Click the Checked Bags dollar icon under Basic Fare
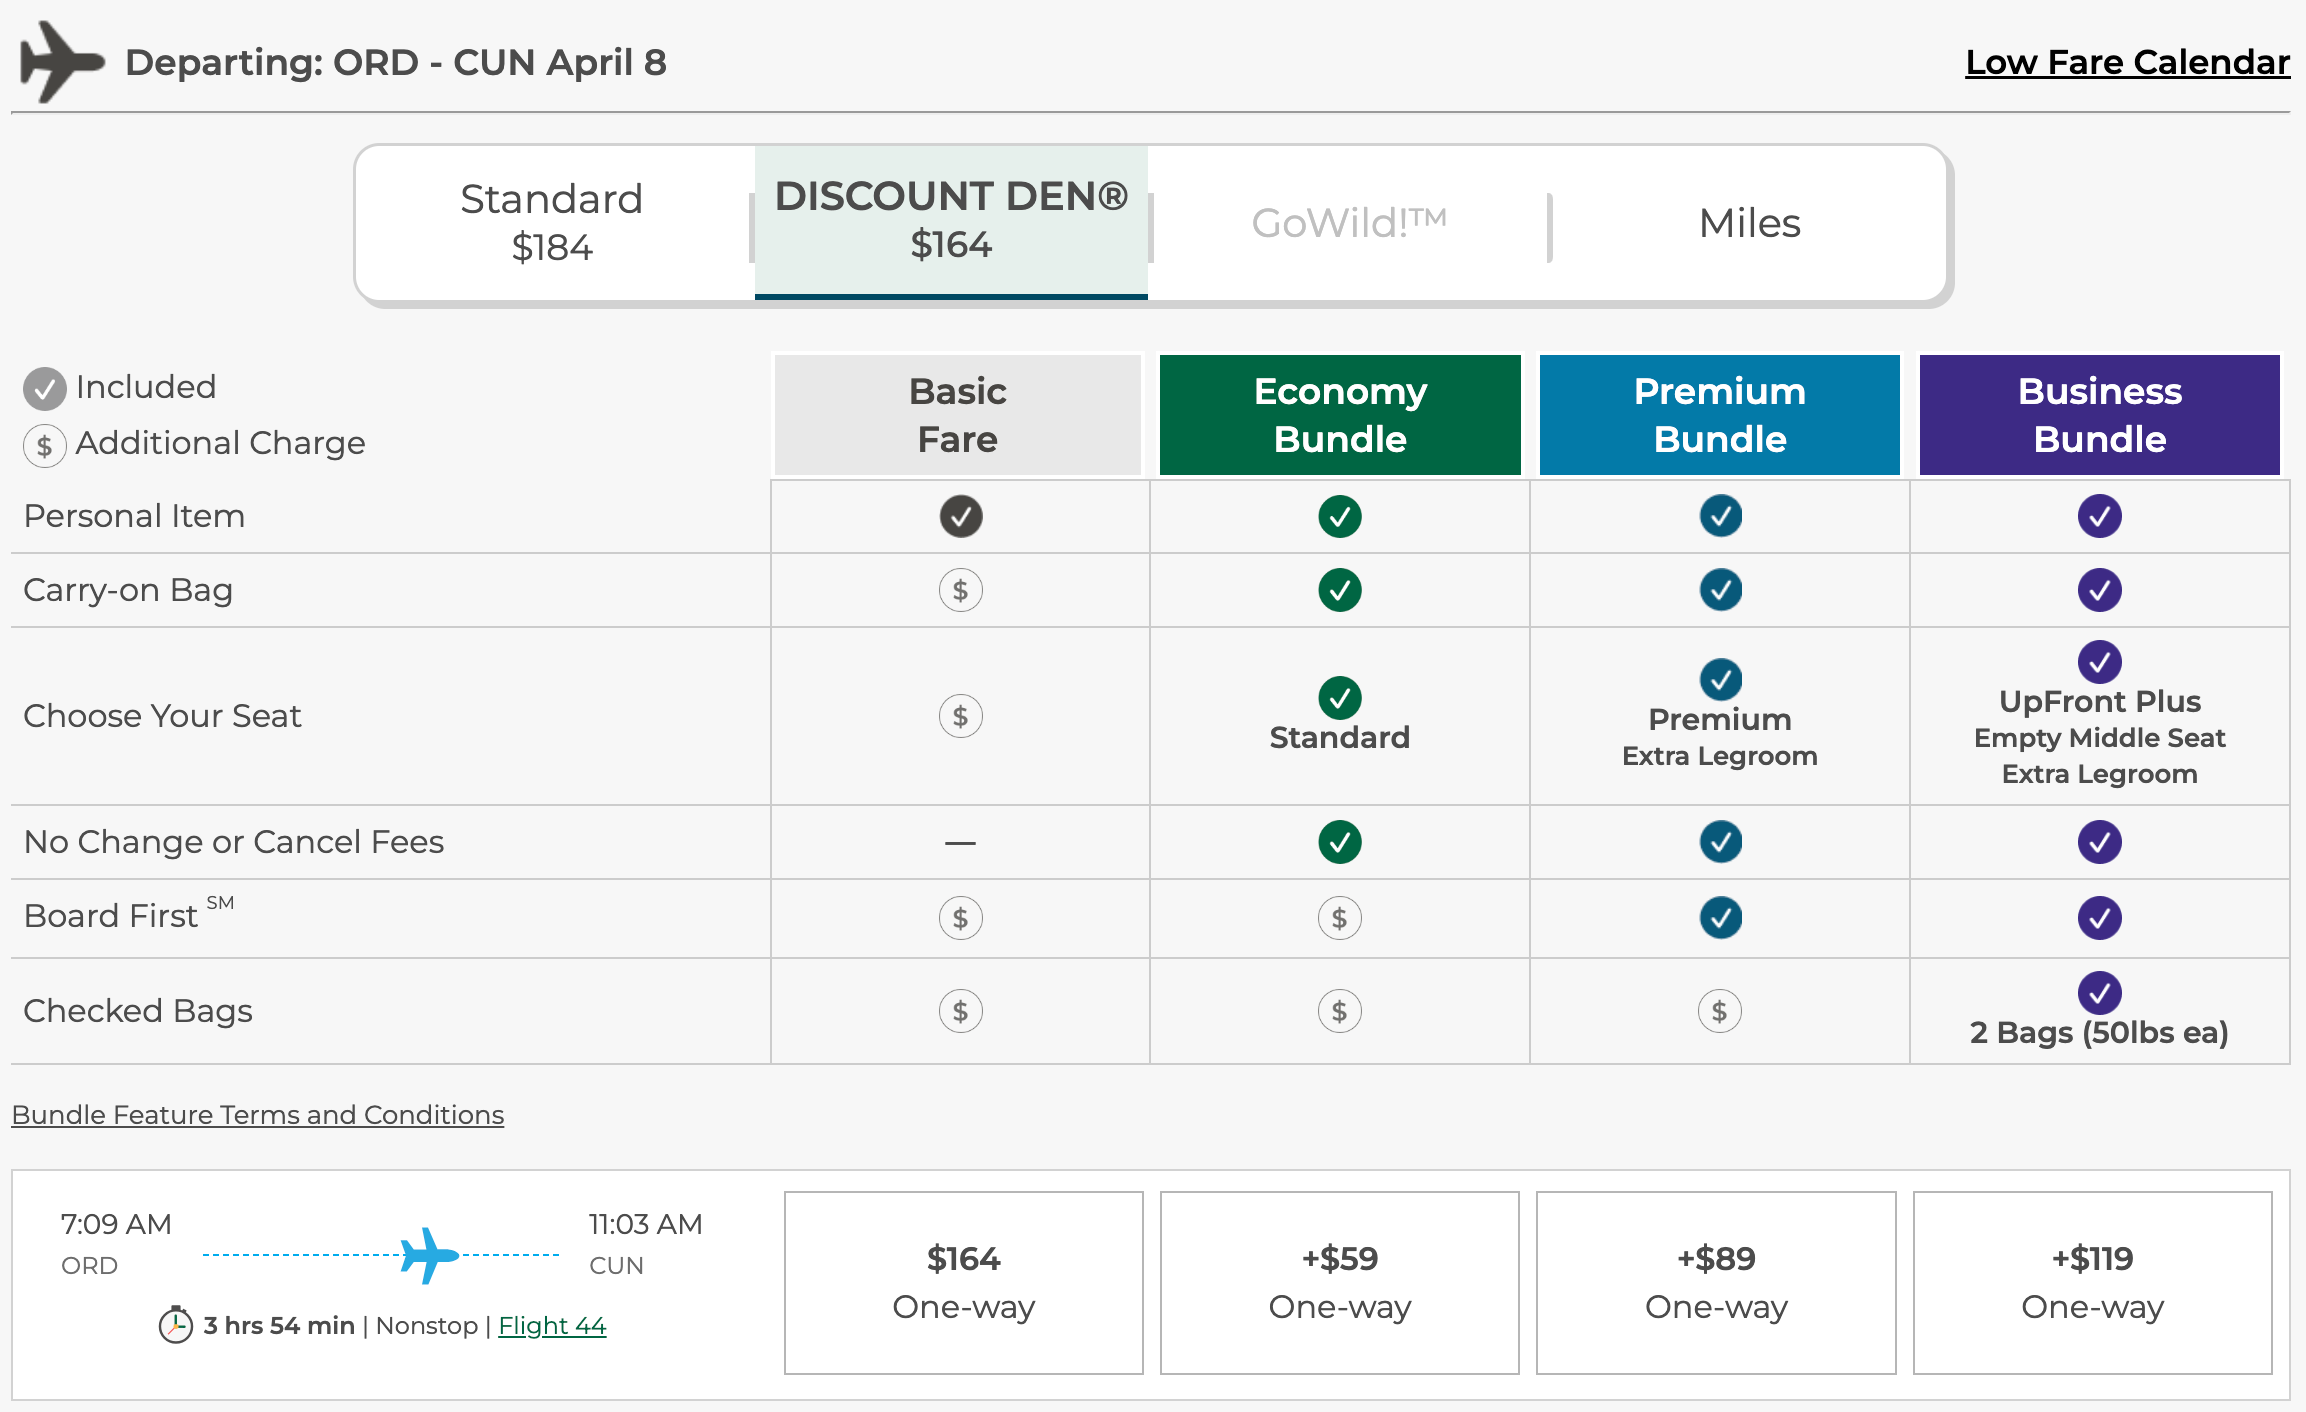The height and width of the screenshot is (1412, 2306). coord(960,1011)
